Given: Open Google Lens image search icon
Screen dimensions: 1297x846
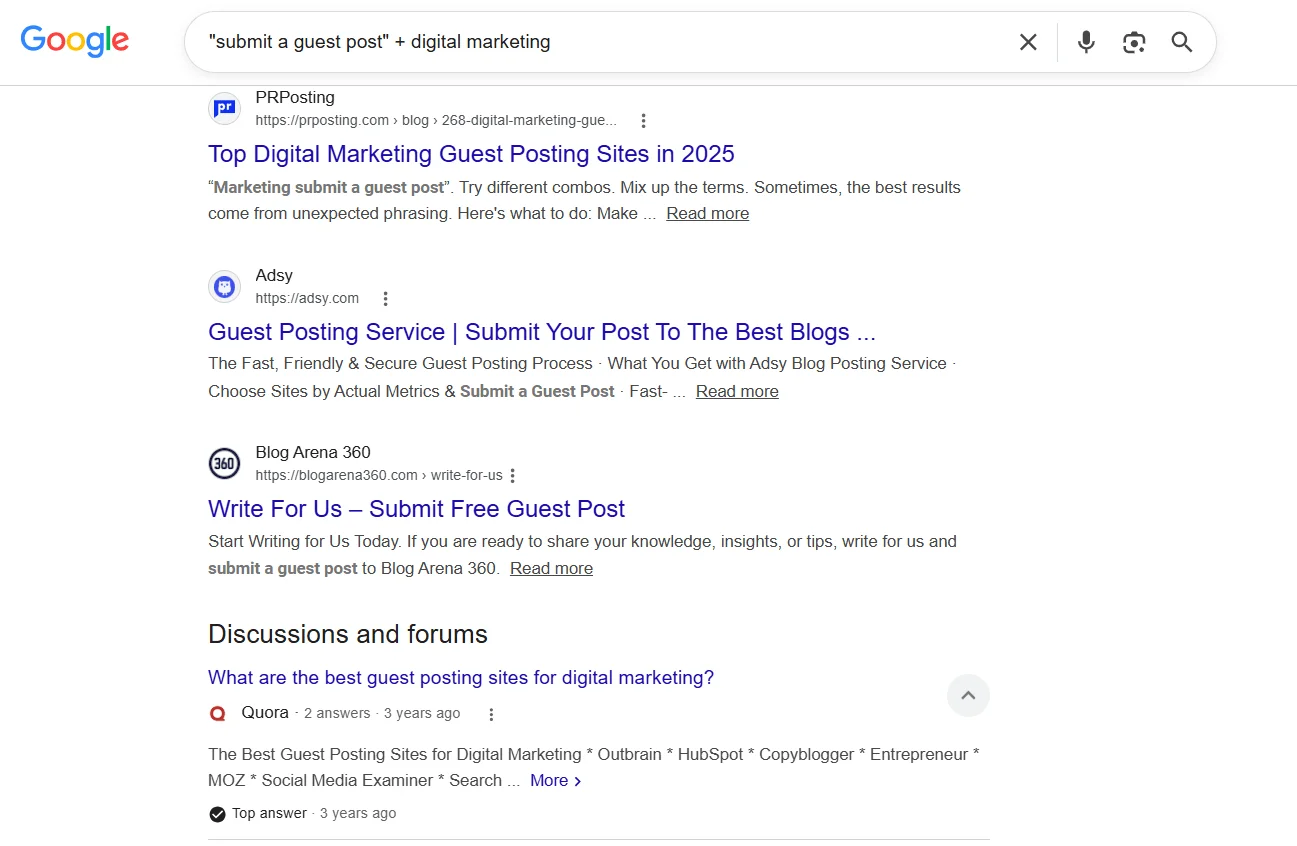Looking at the screenshot, I should (1134, 42).
